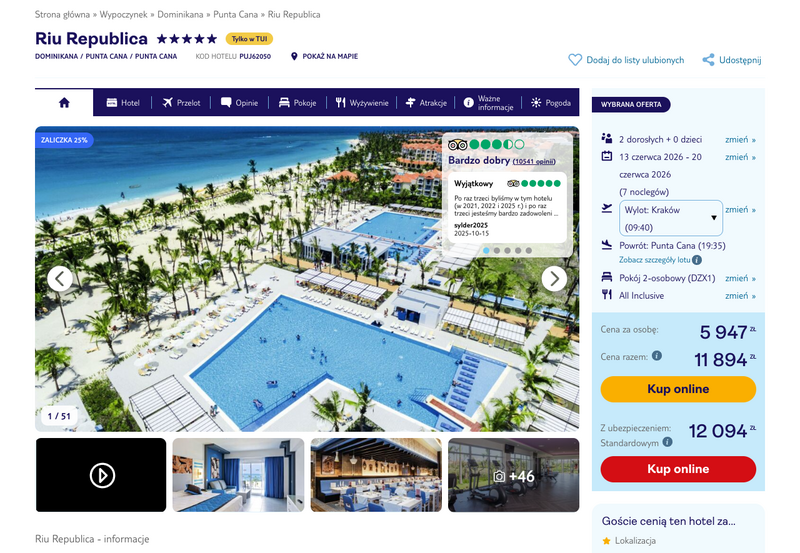Image resolution: width=800 pixels, height=553 pixels.
Task: Show previous photo with left arrow
Action: coord(60,279)
